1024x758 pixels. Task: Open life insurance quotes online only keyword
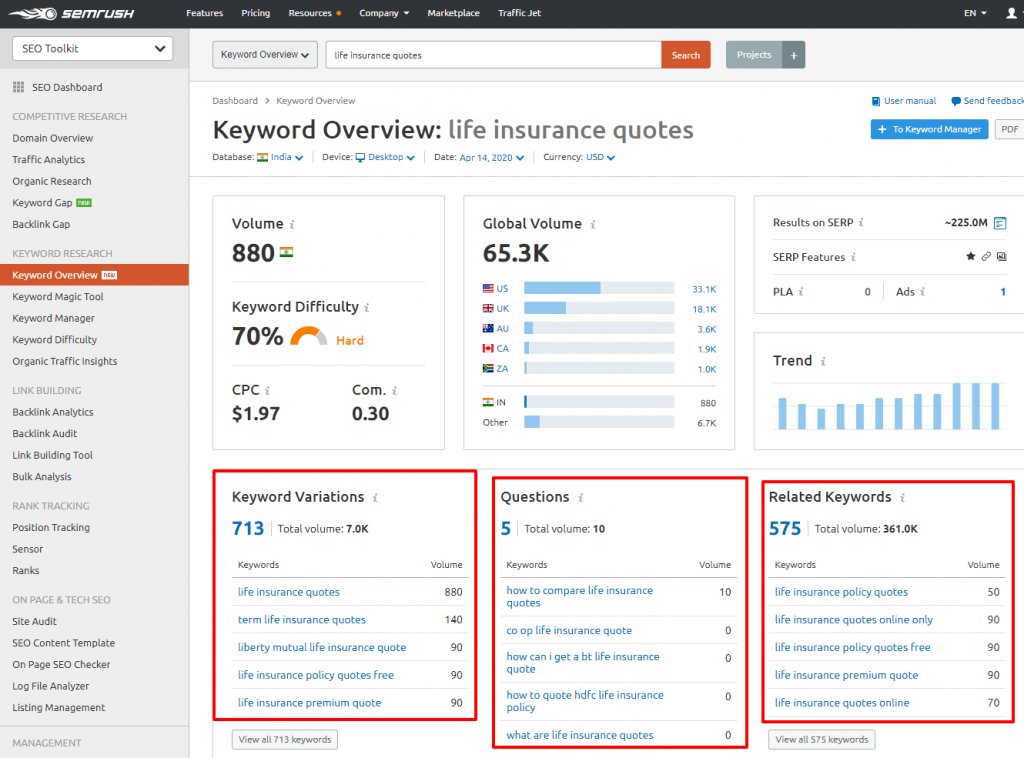pos(854,620)
